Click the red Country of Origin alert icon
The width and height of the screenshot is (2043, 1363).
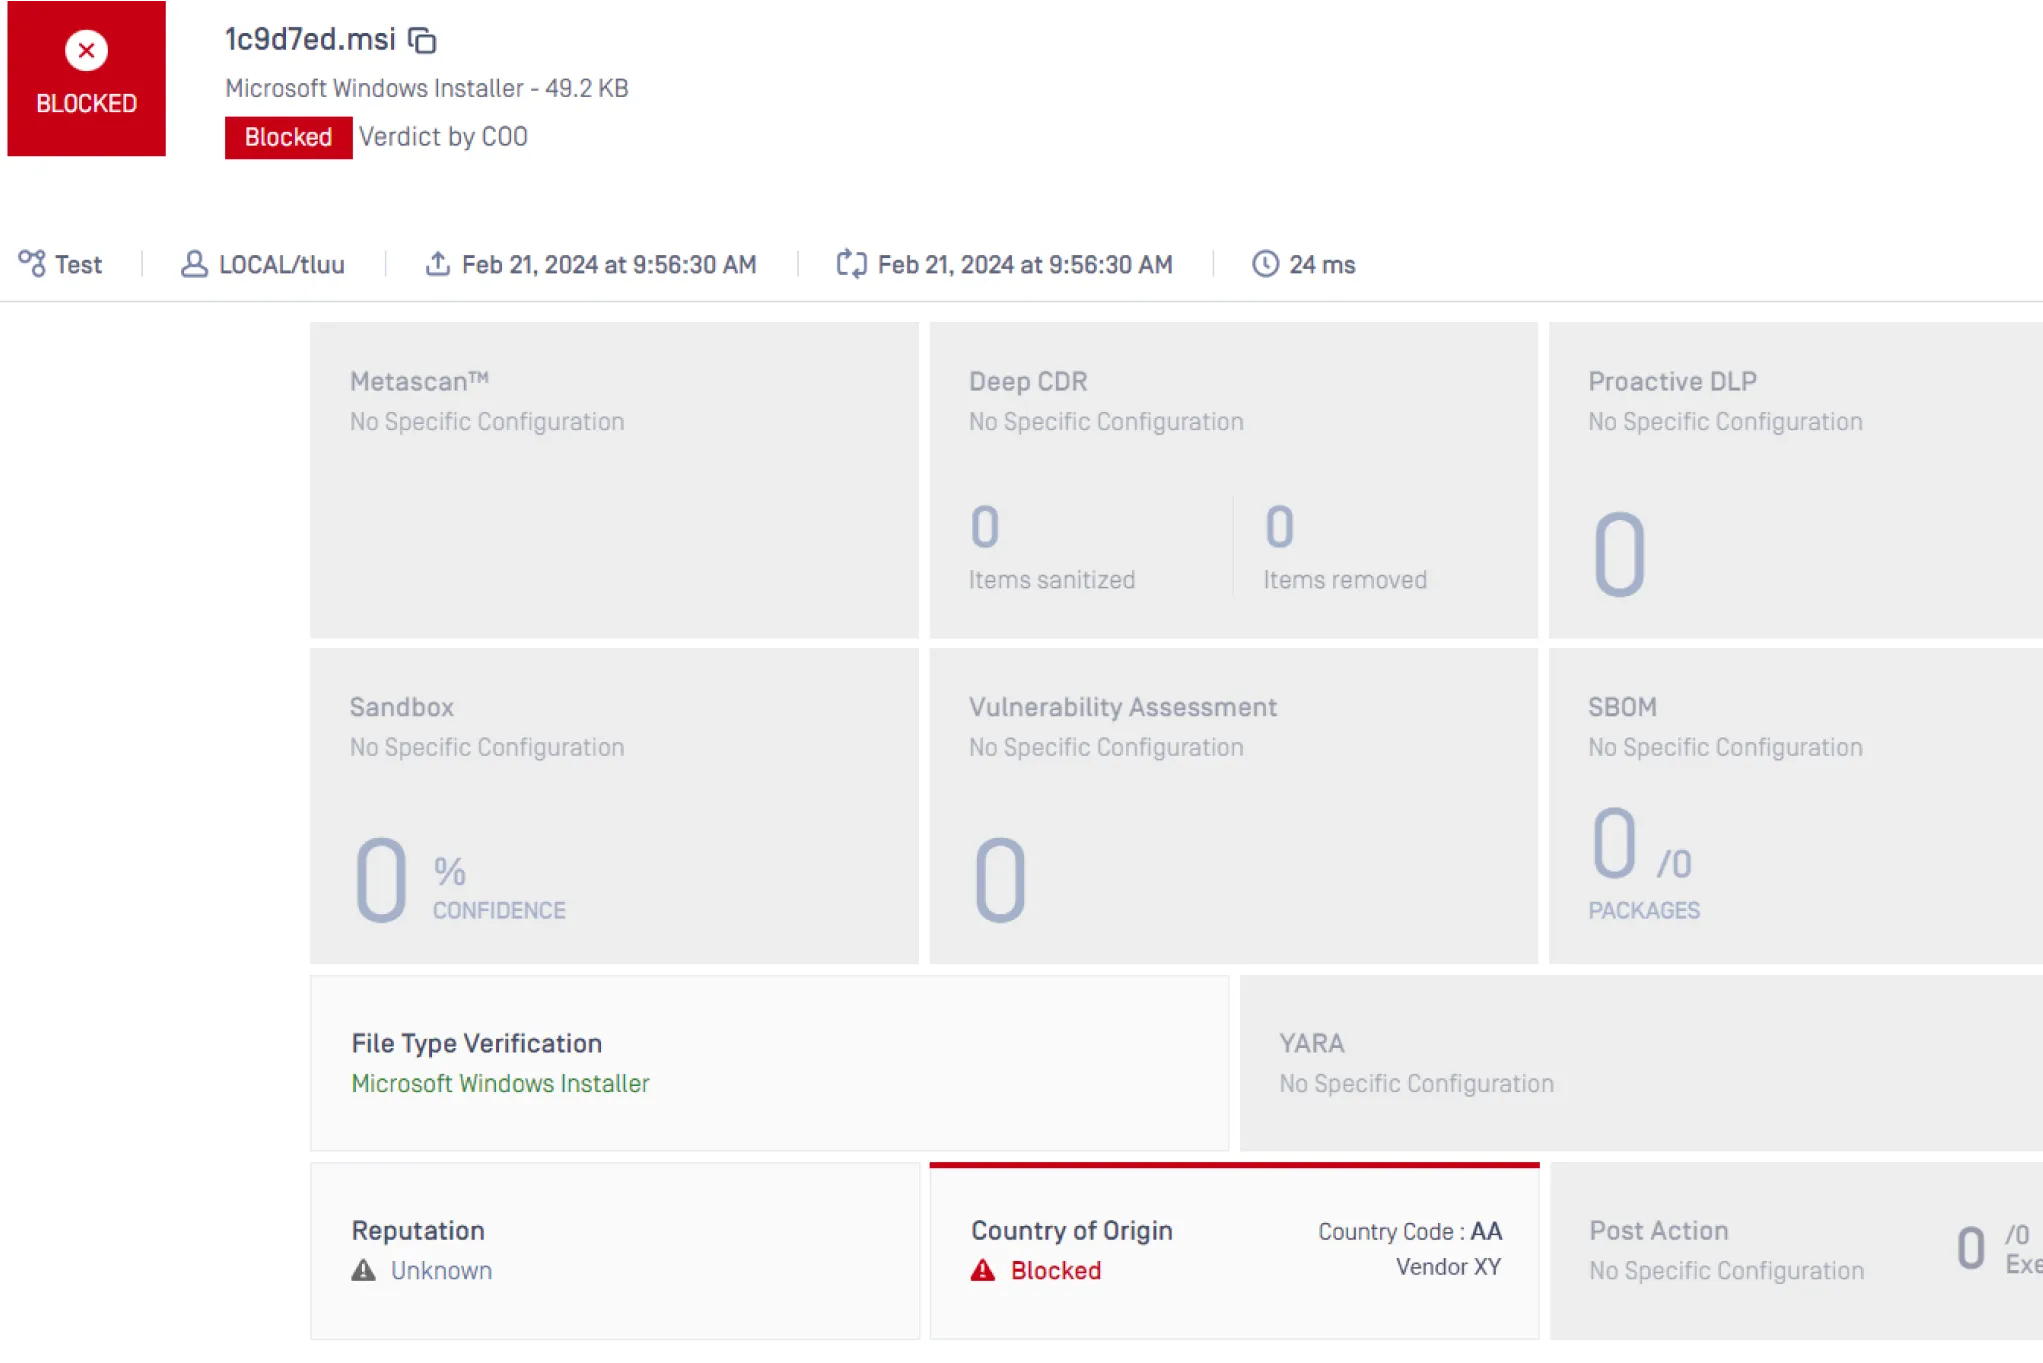pos(983,1271)
